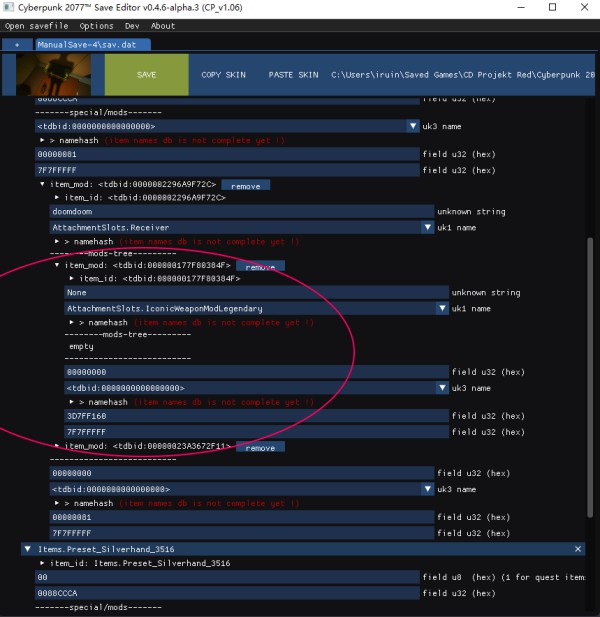Expand item_mod tdbid 00000023A3672F11 node
This screenshot has height=617, width=600.
point(58,446)
